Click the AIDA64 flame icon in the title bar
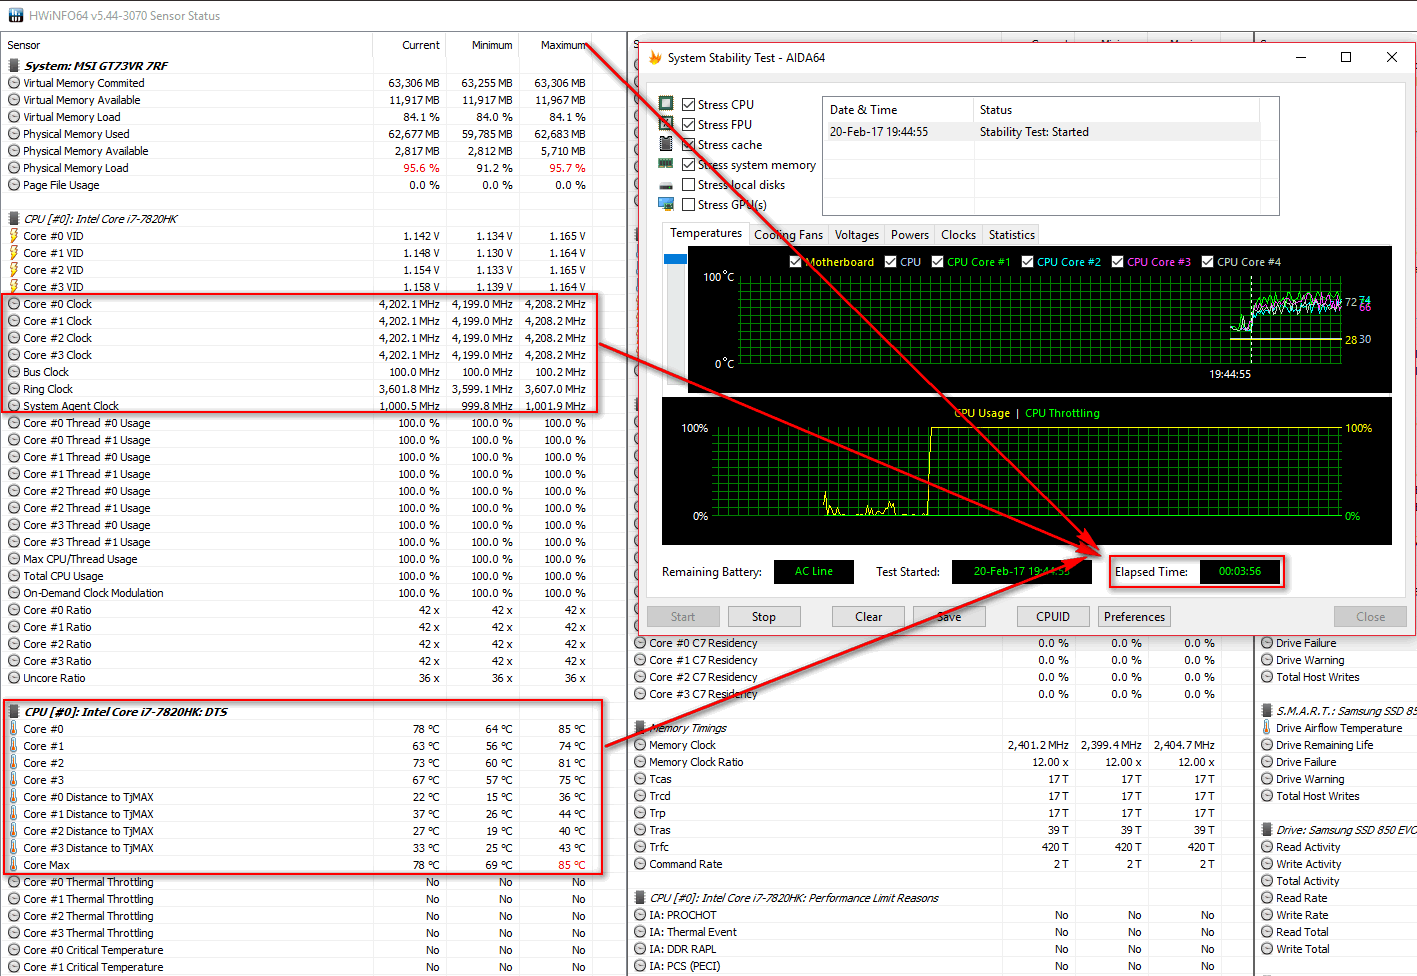 [655, 58]
